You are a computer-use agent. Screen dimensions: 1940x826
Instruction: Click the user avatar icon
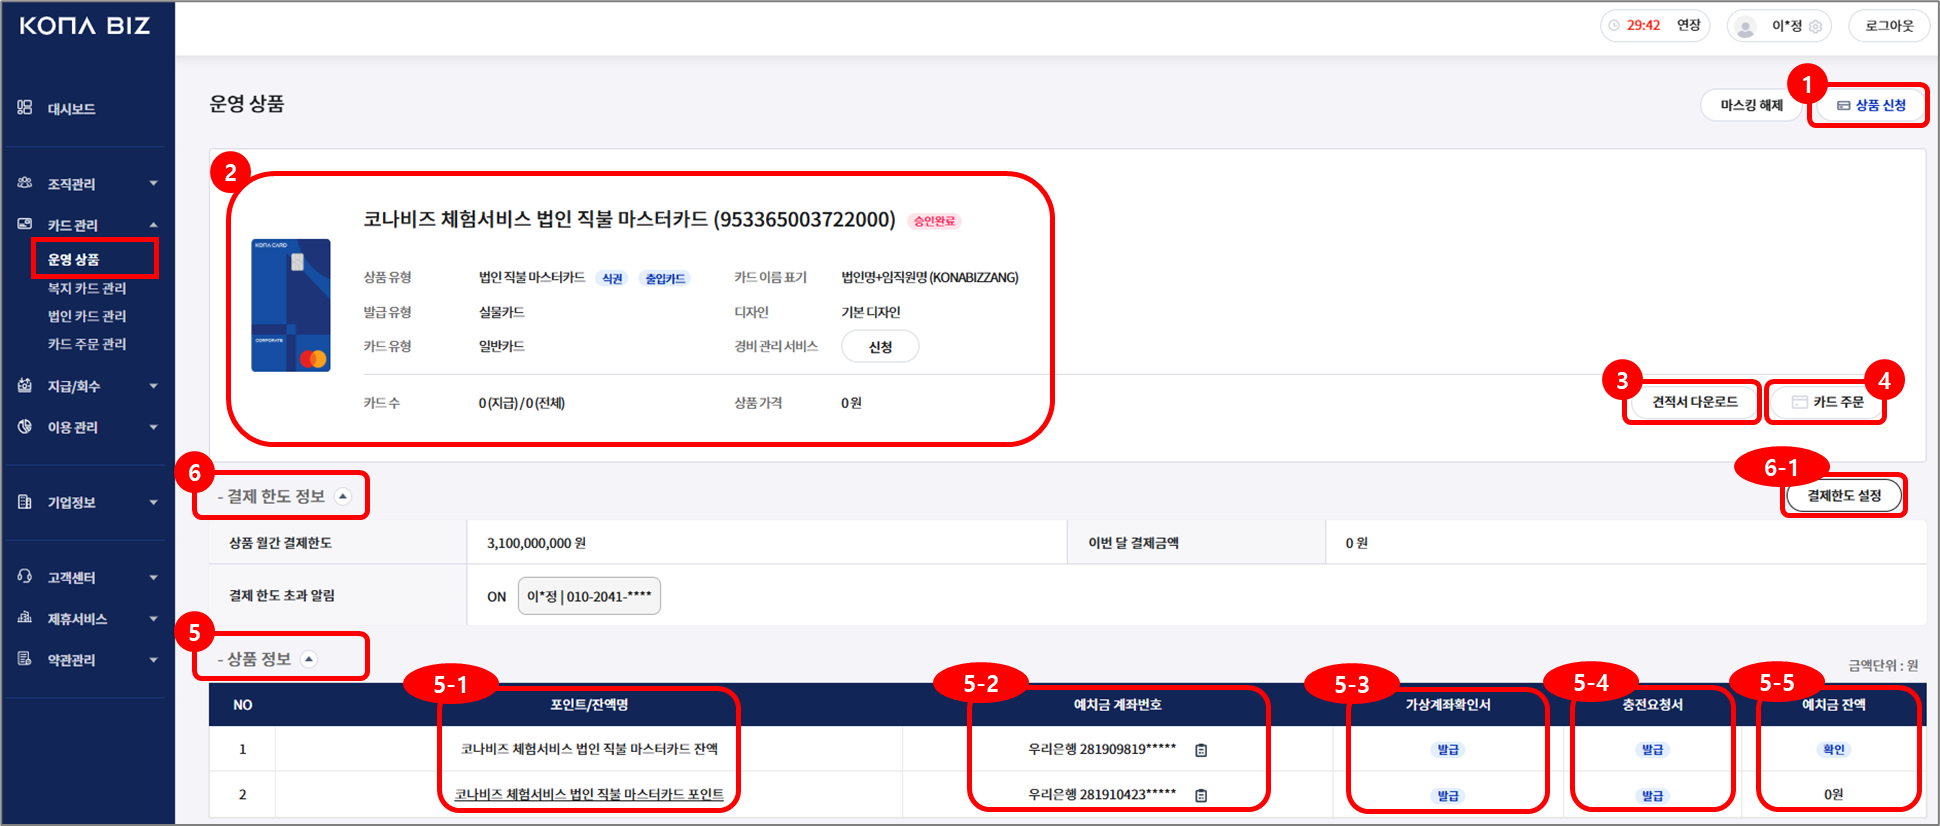1746,27
